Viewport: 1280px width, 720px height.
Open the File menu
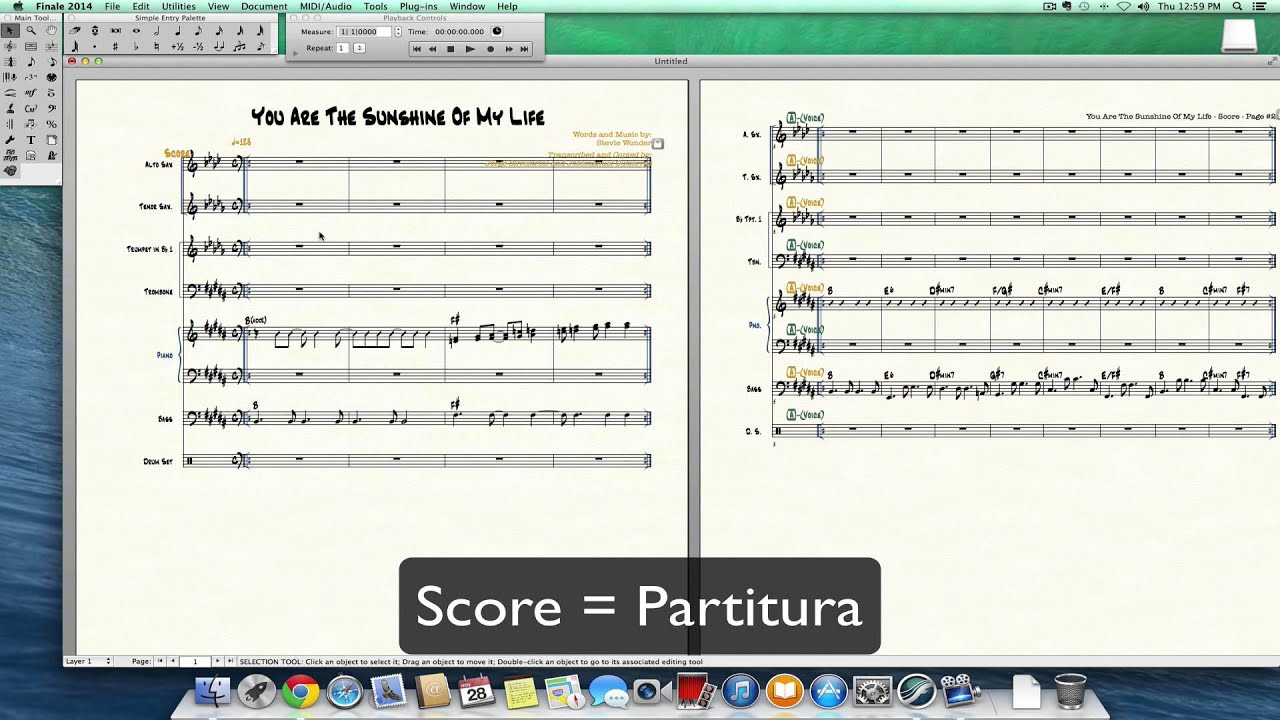112,6
